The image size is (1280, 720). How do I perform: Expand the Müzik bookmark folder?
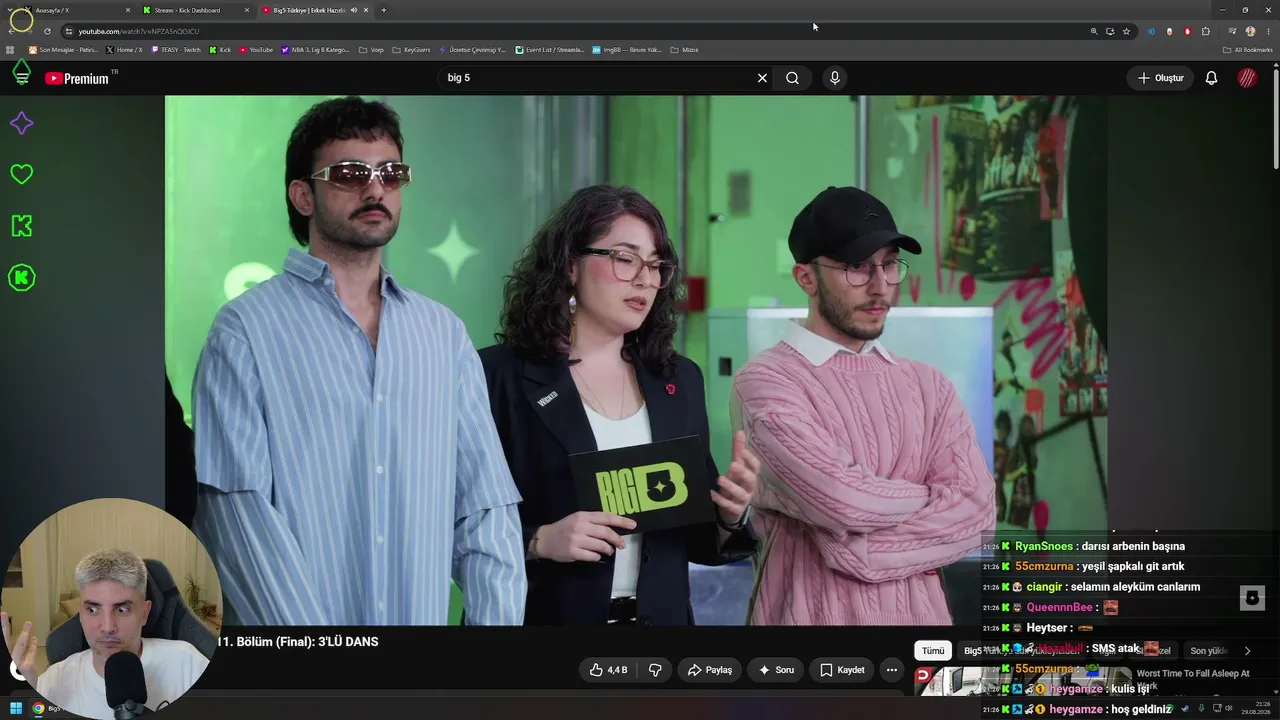pos(684,50)
